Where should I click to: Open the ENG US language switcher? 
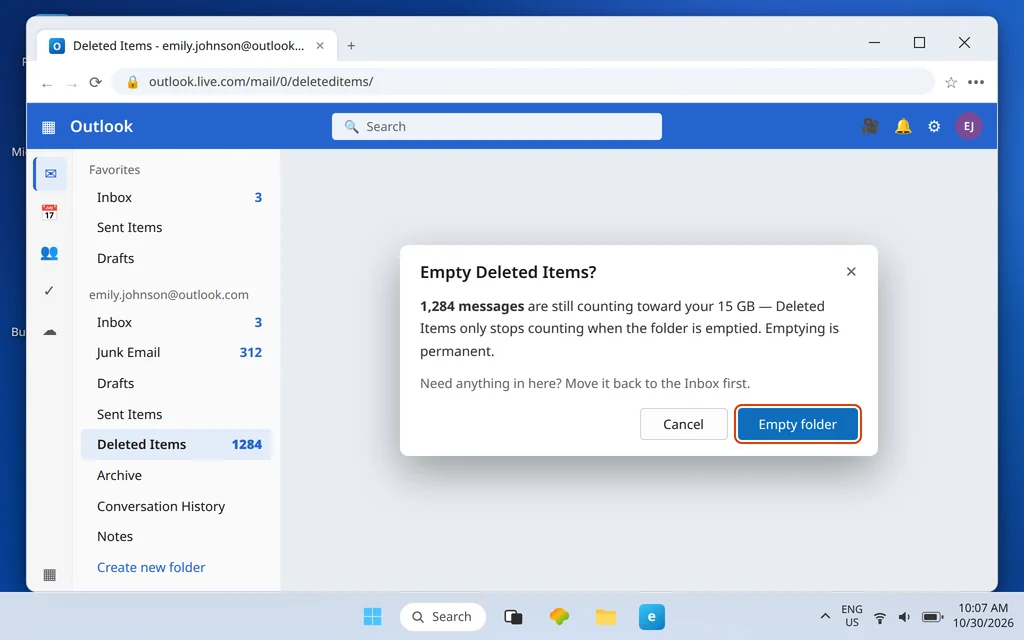tap(852, 616)
